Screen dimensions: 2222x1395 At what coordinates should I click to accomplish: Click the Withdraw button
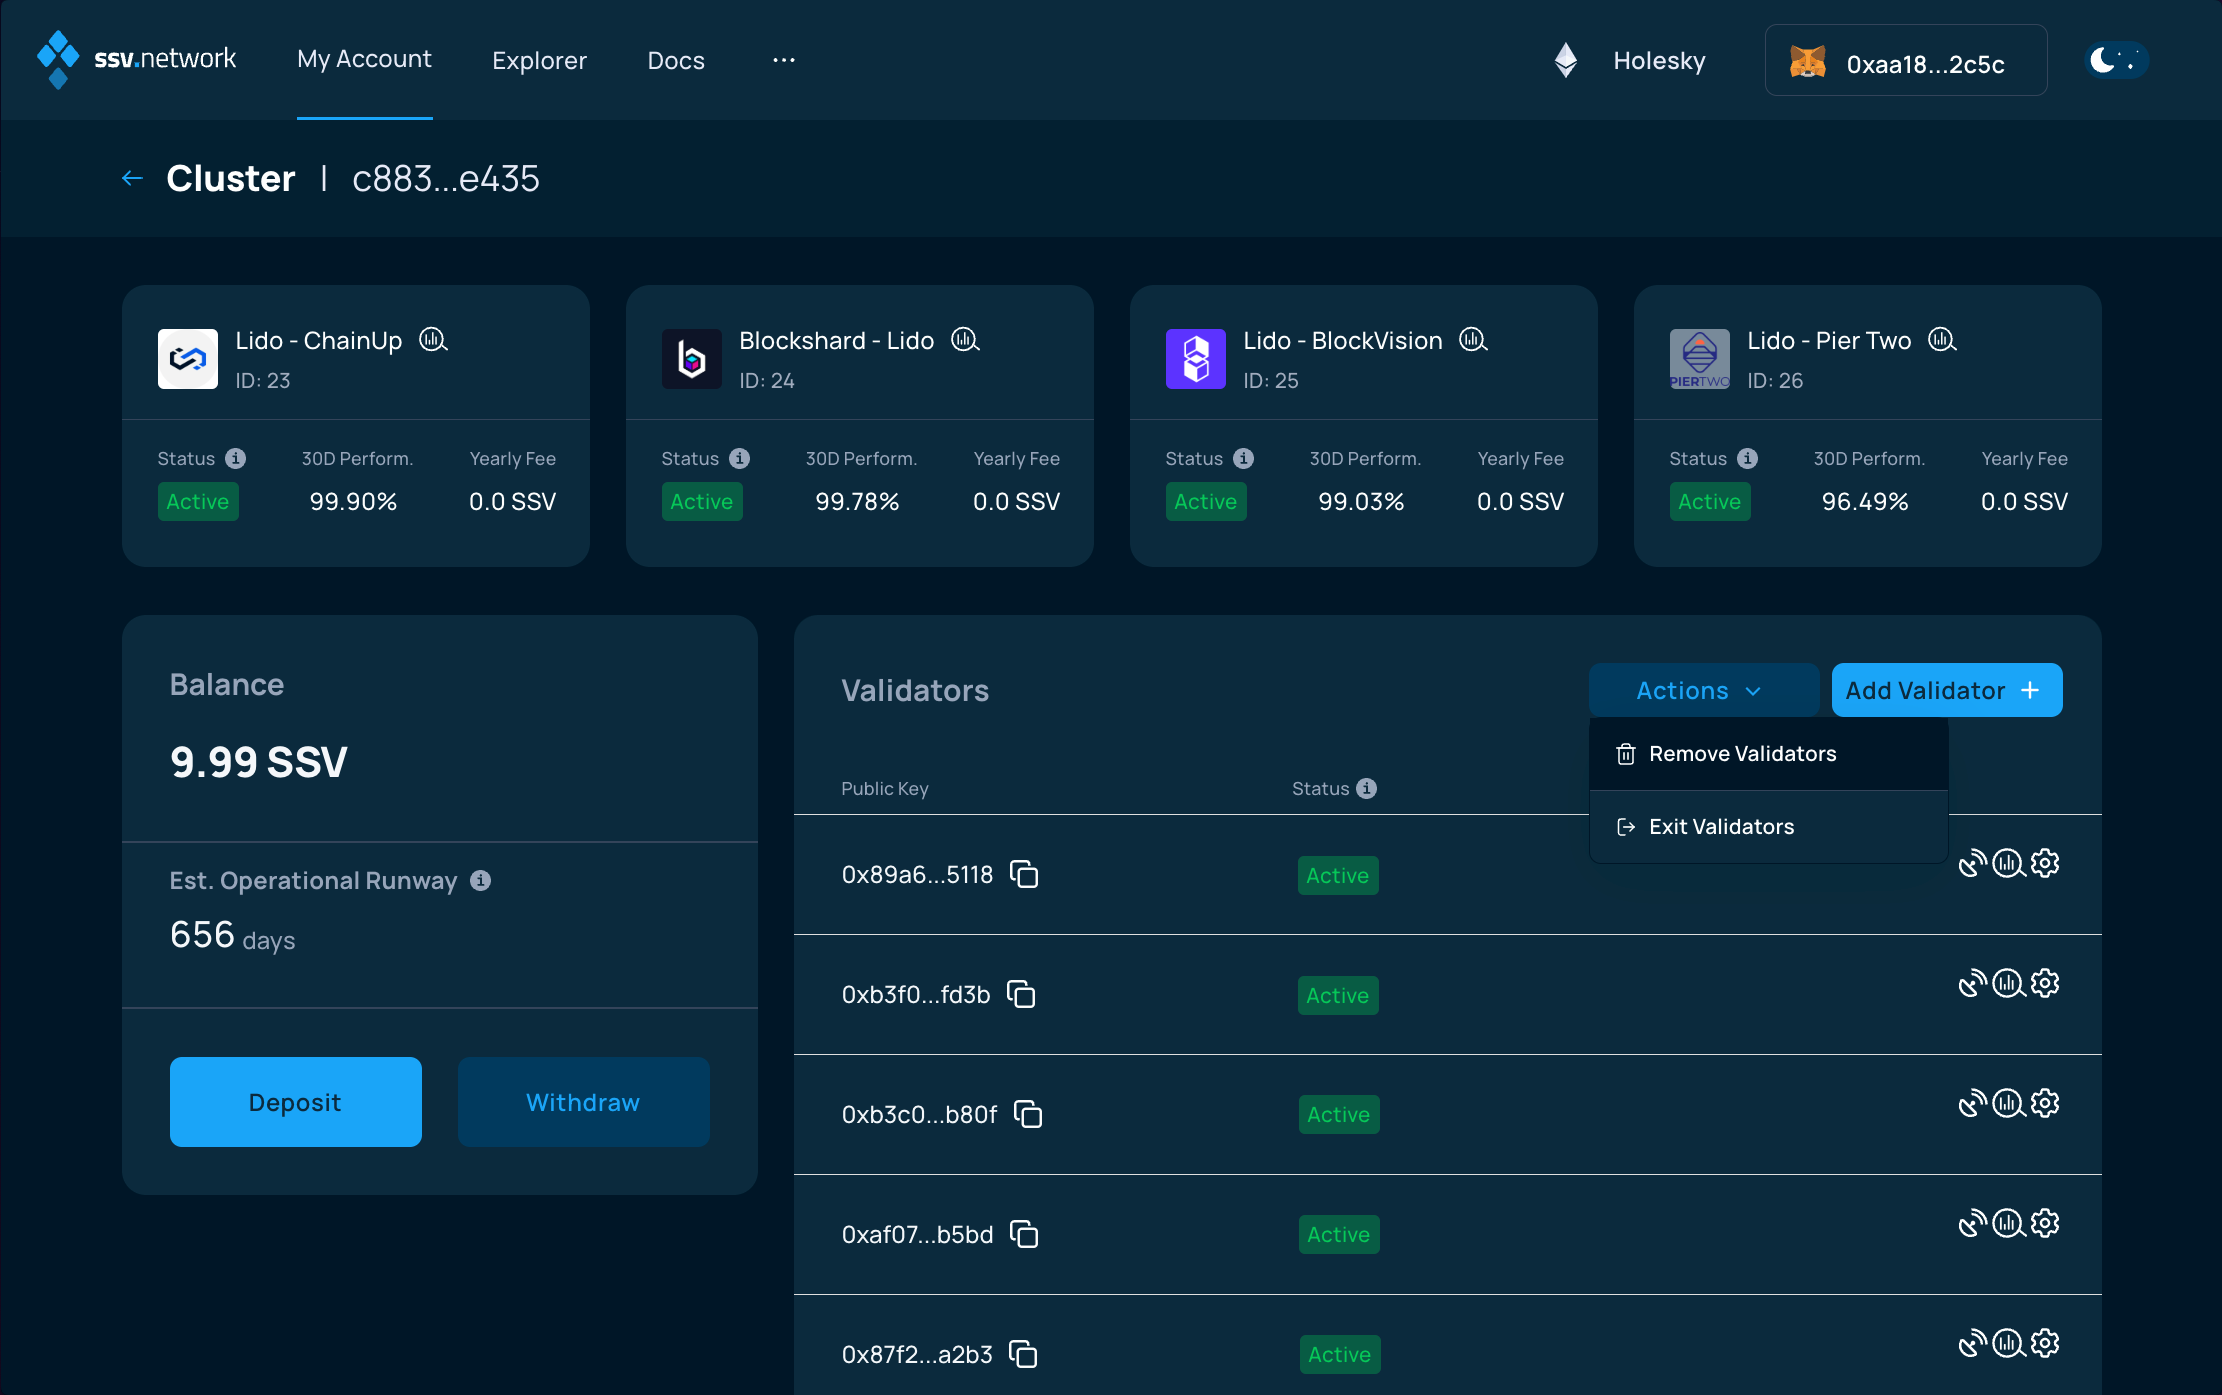click(x=584, y=1102)
